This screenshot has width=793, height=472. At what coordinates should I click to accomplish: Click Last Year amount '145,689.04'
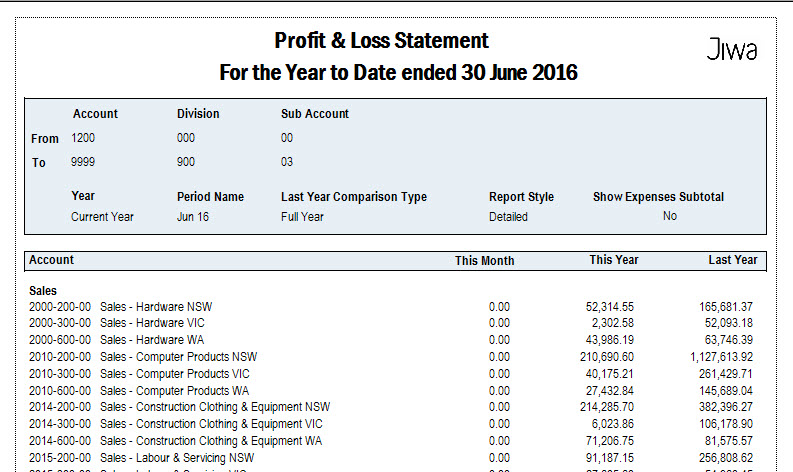coord(726,391)
